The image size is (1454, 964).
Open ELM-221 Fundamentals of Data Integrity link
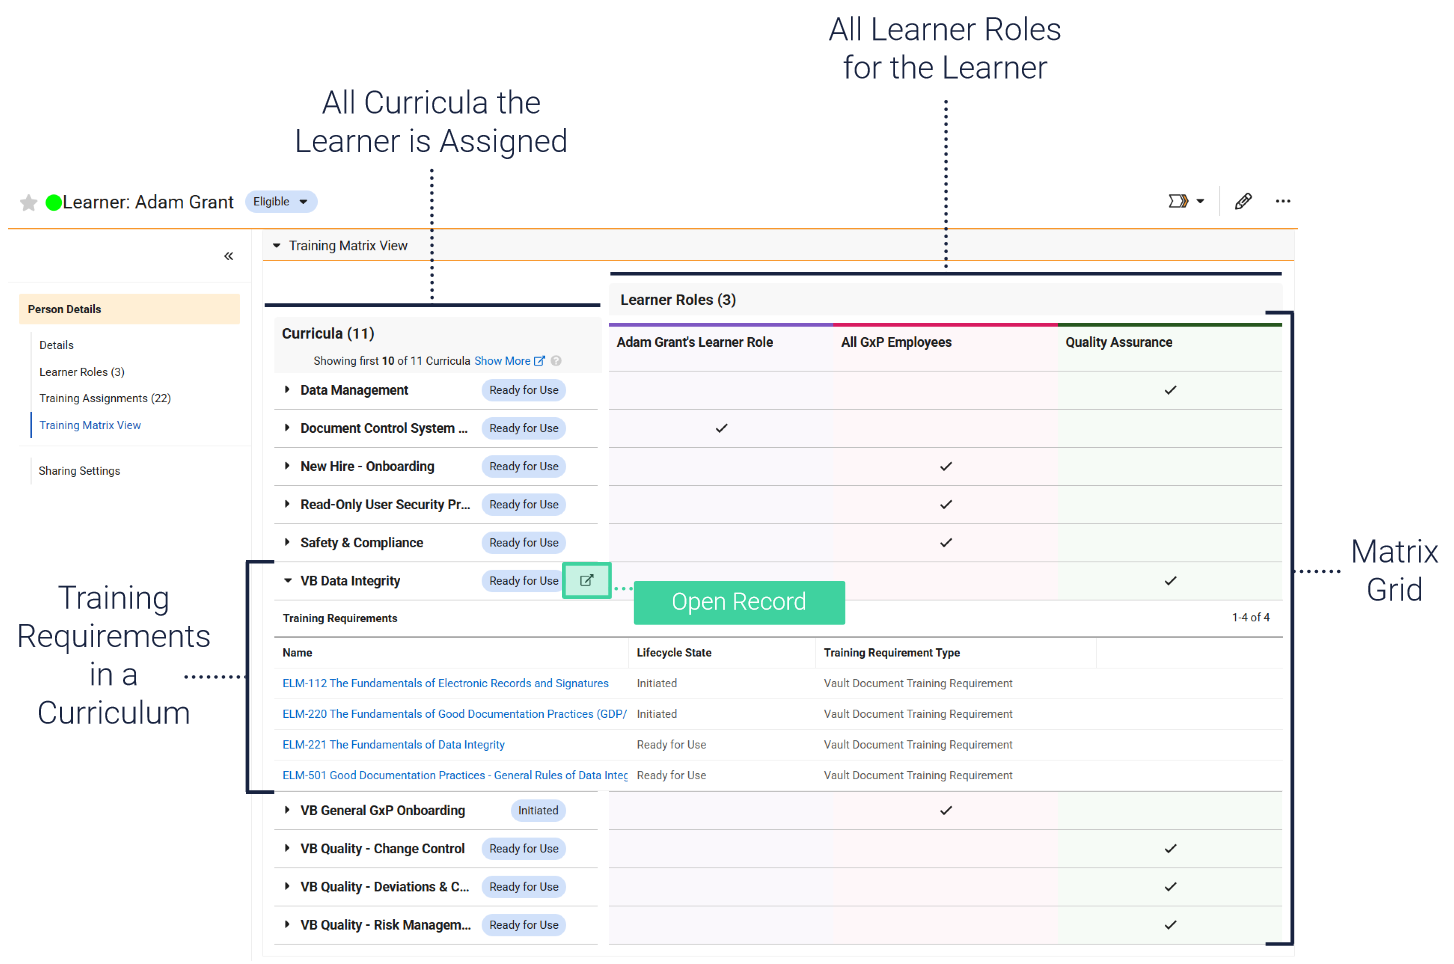click(393, 745)
